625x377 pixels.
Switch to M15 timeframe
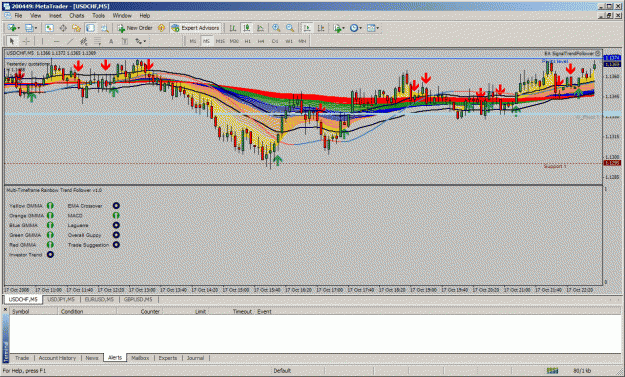[220, 41]
